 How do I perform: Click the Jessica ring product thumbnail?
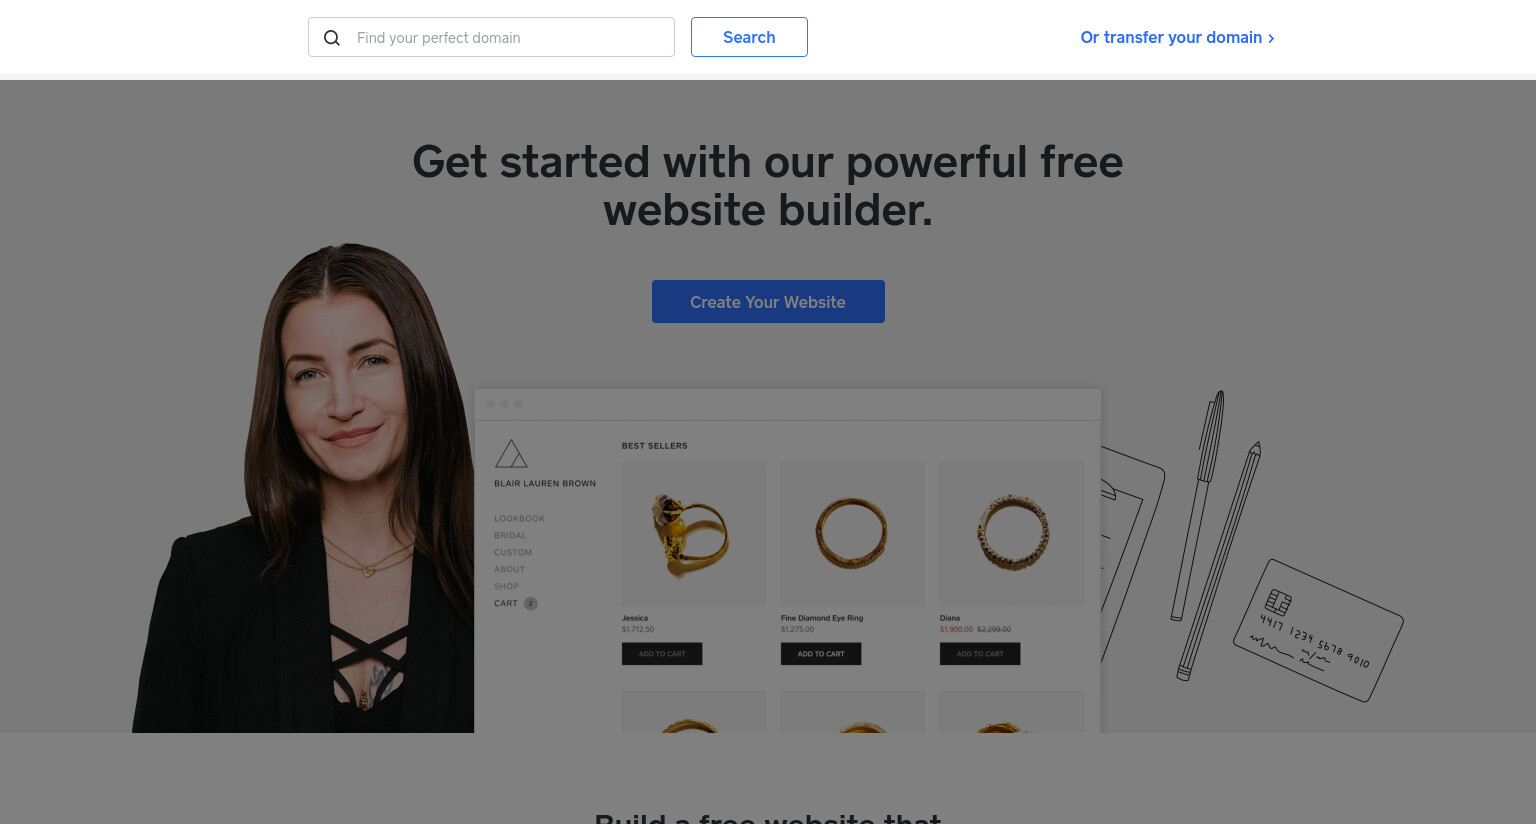tap(694, 533)
